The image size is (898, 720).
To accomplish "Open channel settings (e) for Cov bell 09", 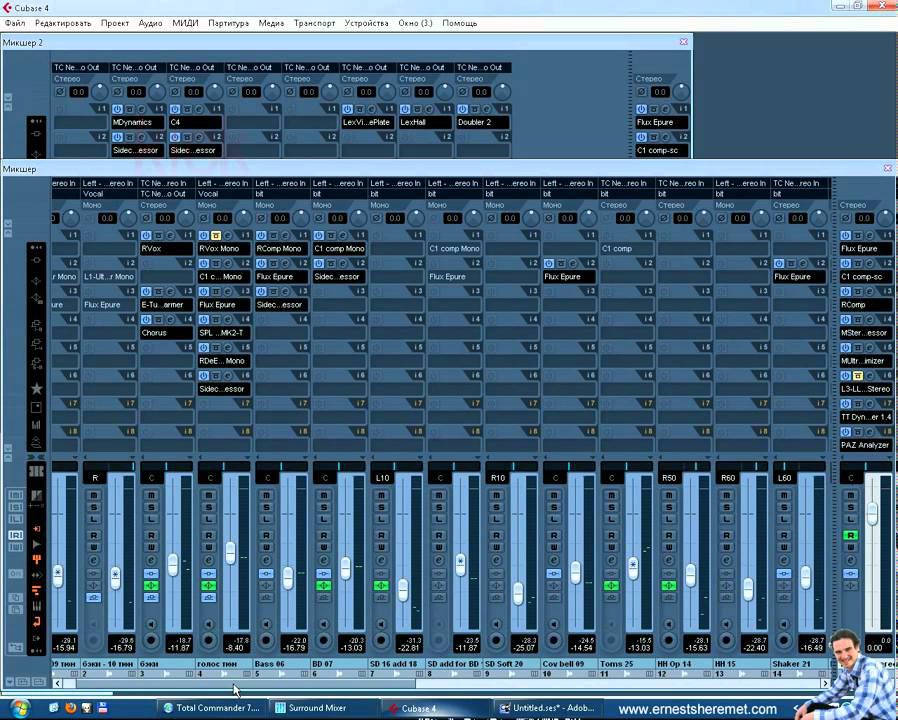I will 554,560.
